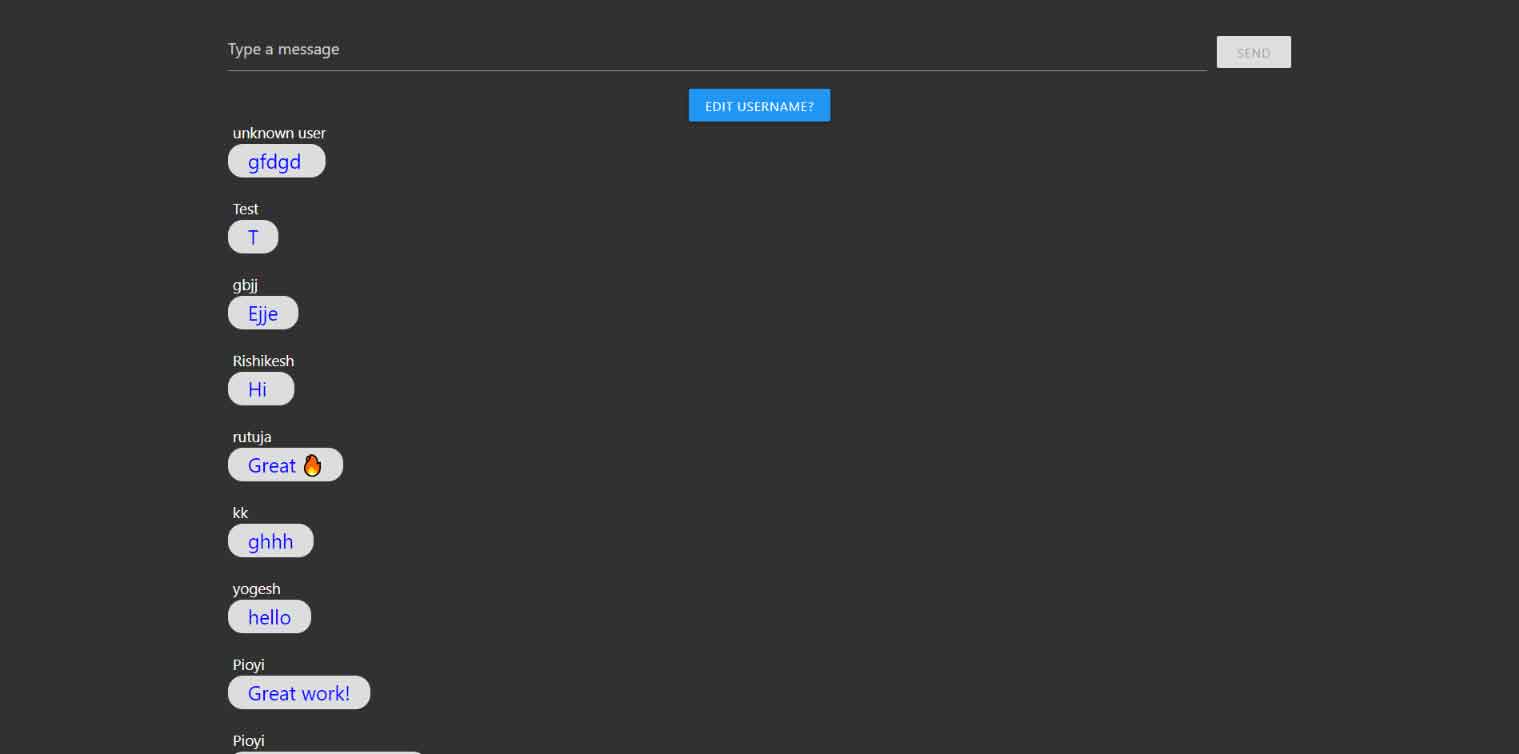Click the Hi message from Rishikesh
This screenshot has width=1519, height=754.
coord(261,389)
